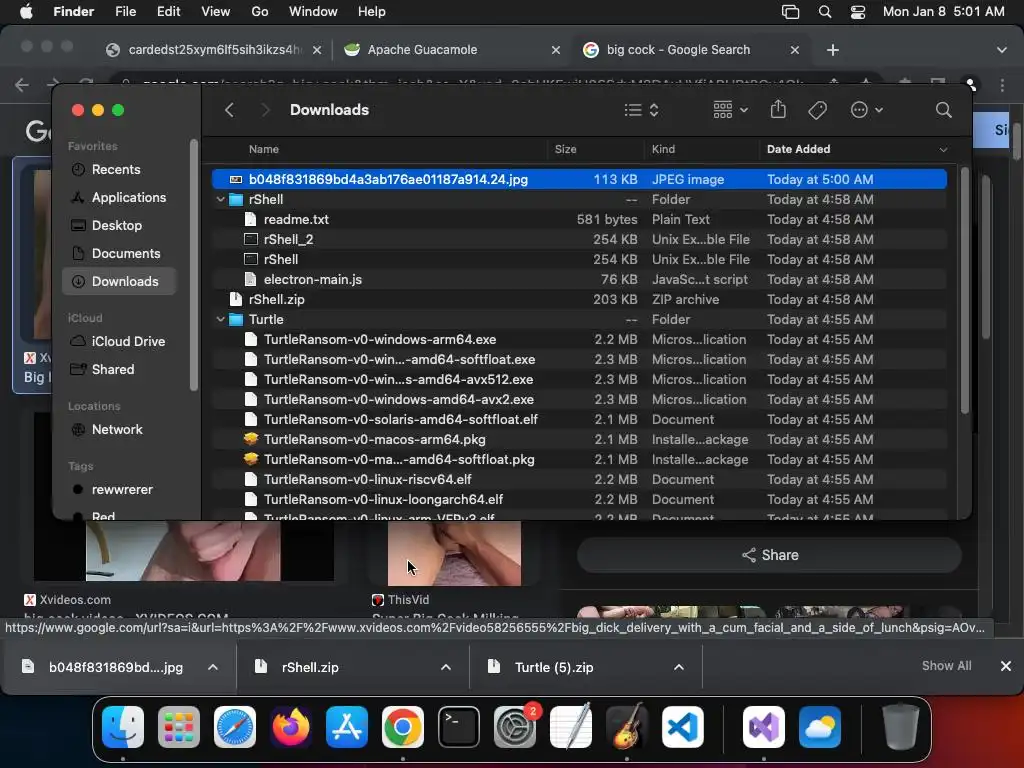Collapse the Turtle folder disclosure triangle
The height and width of the screenshot is (768, 1024).
click(221, 320)
